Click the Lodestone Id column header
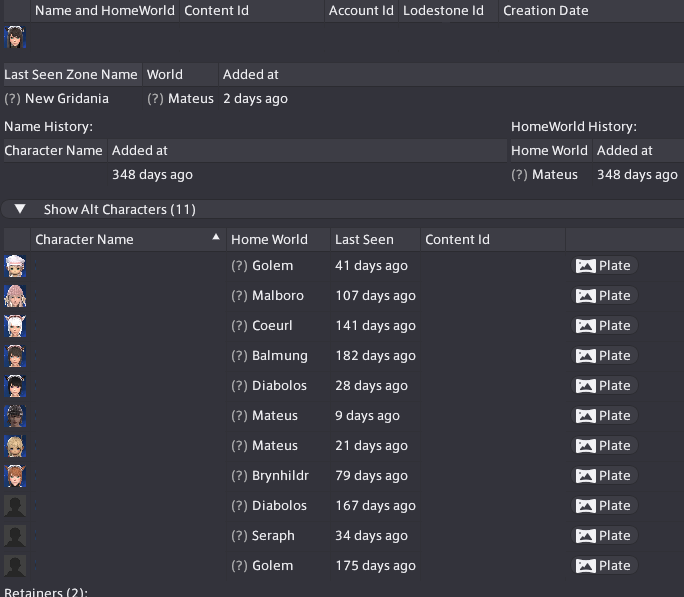 (448, 10)
